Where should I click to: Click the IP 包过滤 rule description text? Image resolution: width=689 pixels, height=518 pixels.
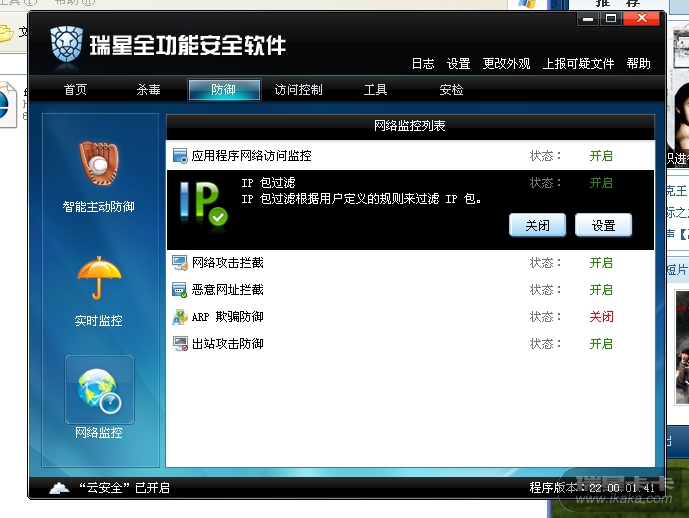361,199
